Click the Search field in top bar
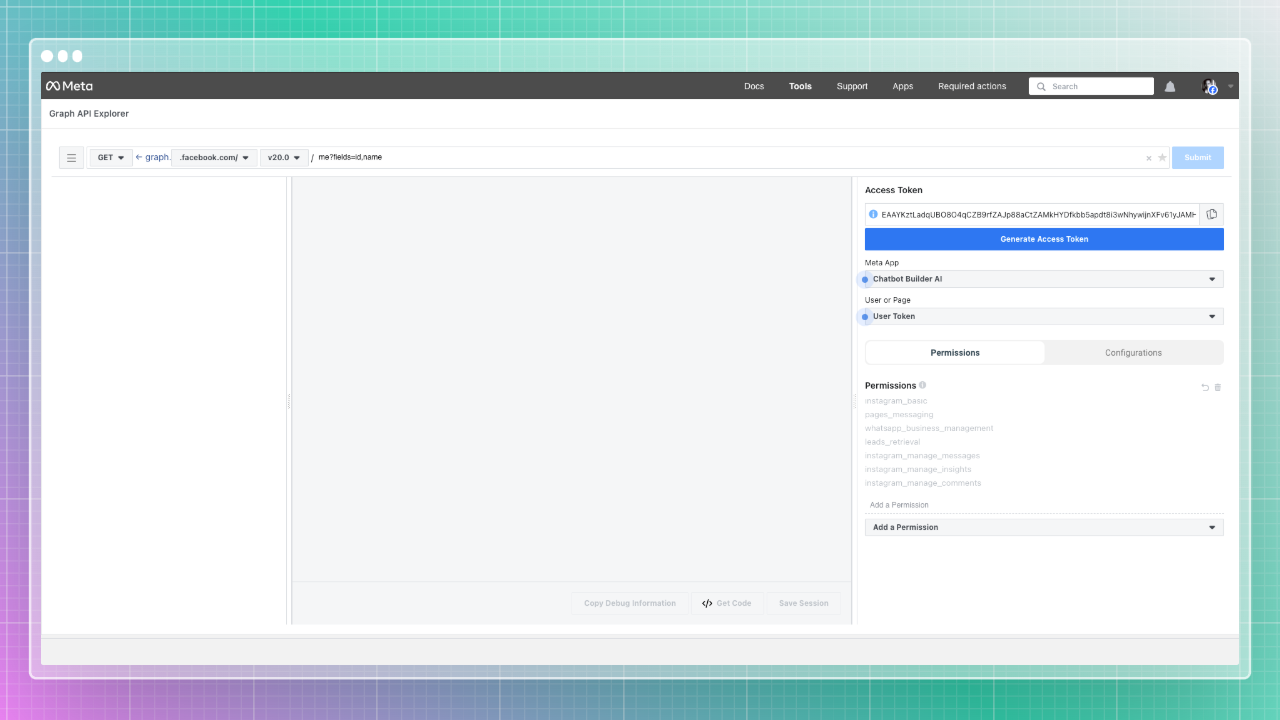 tap(1091, 86)
